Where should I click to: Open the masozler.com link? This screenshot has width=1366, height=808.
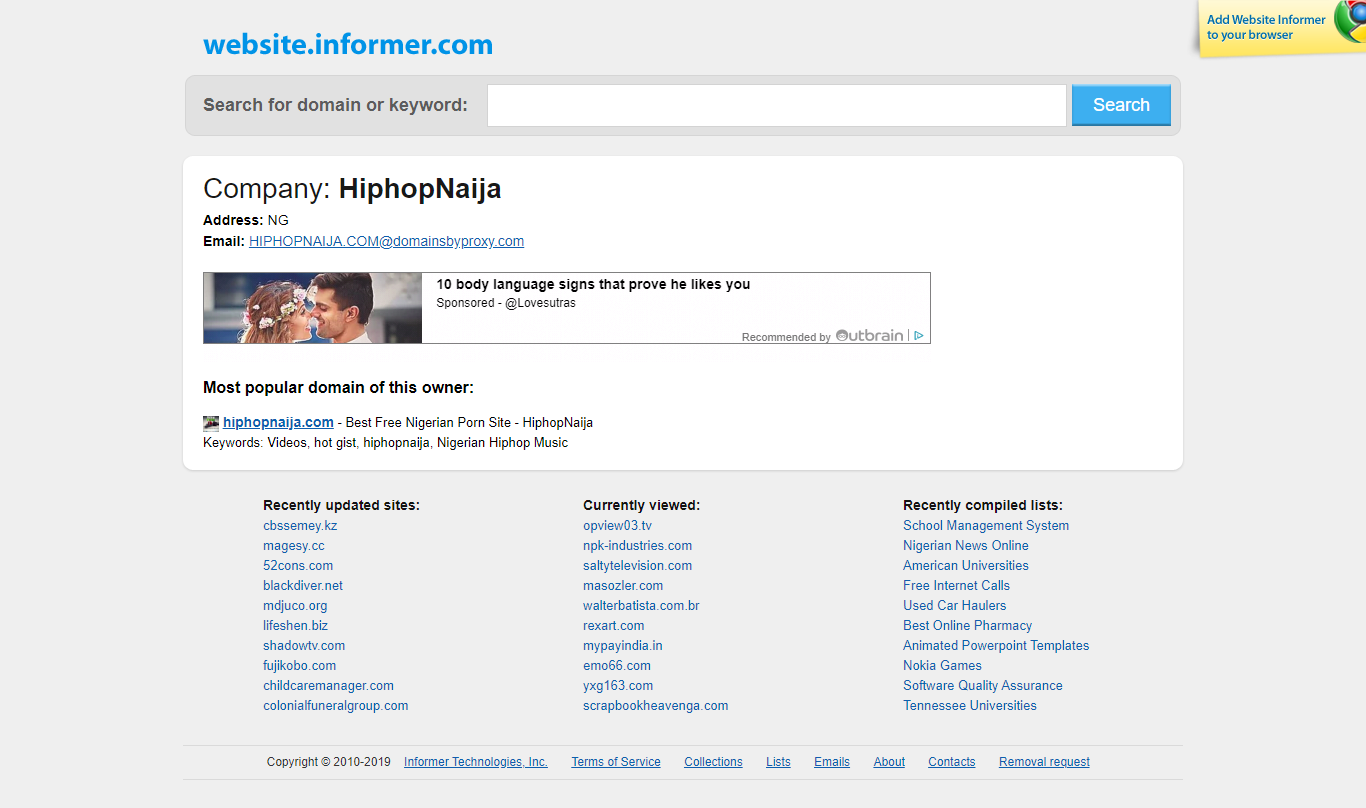623,585
